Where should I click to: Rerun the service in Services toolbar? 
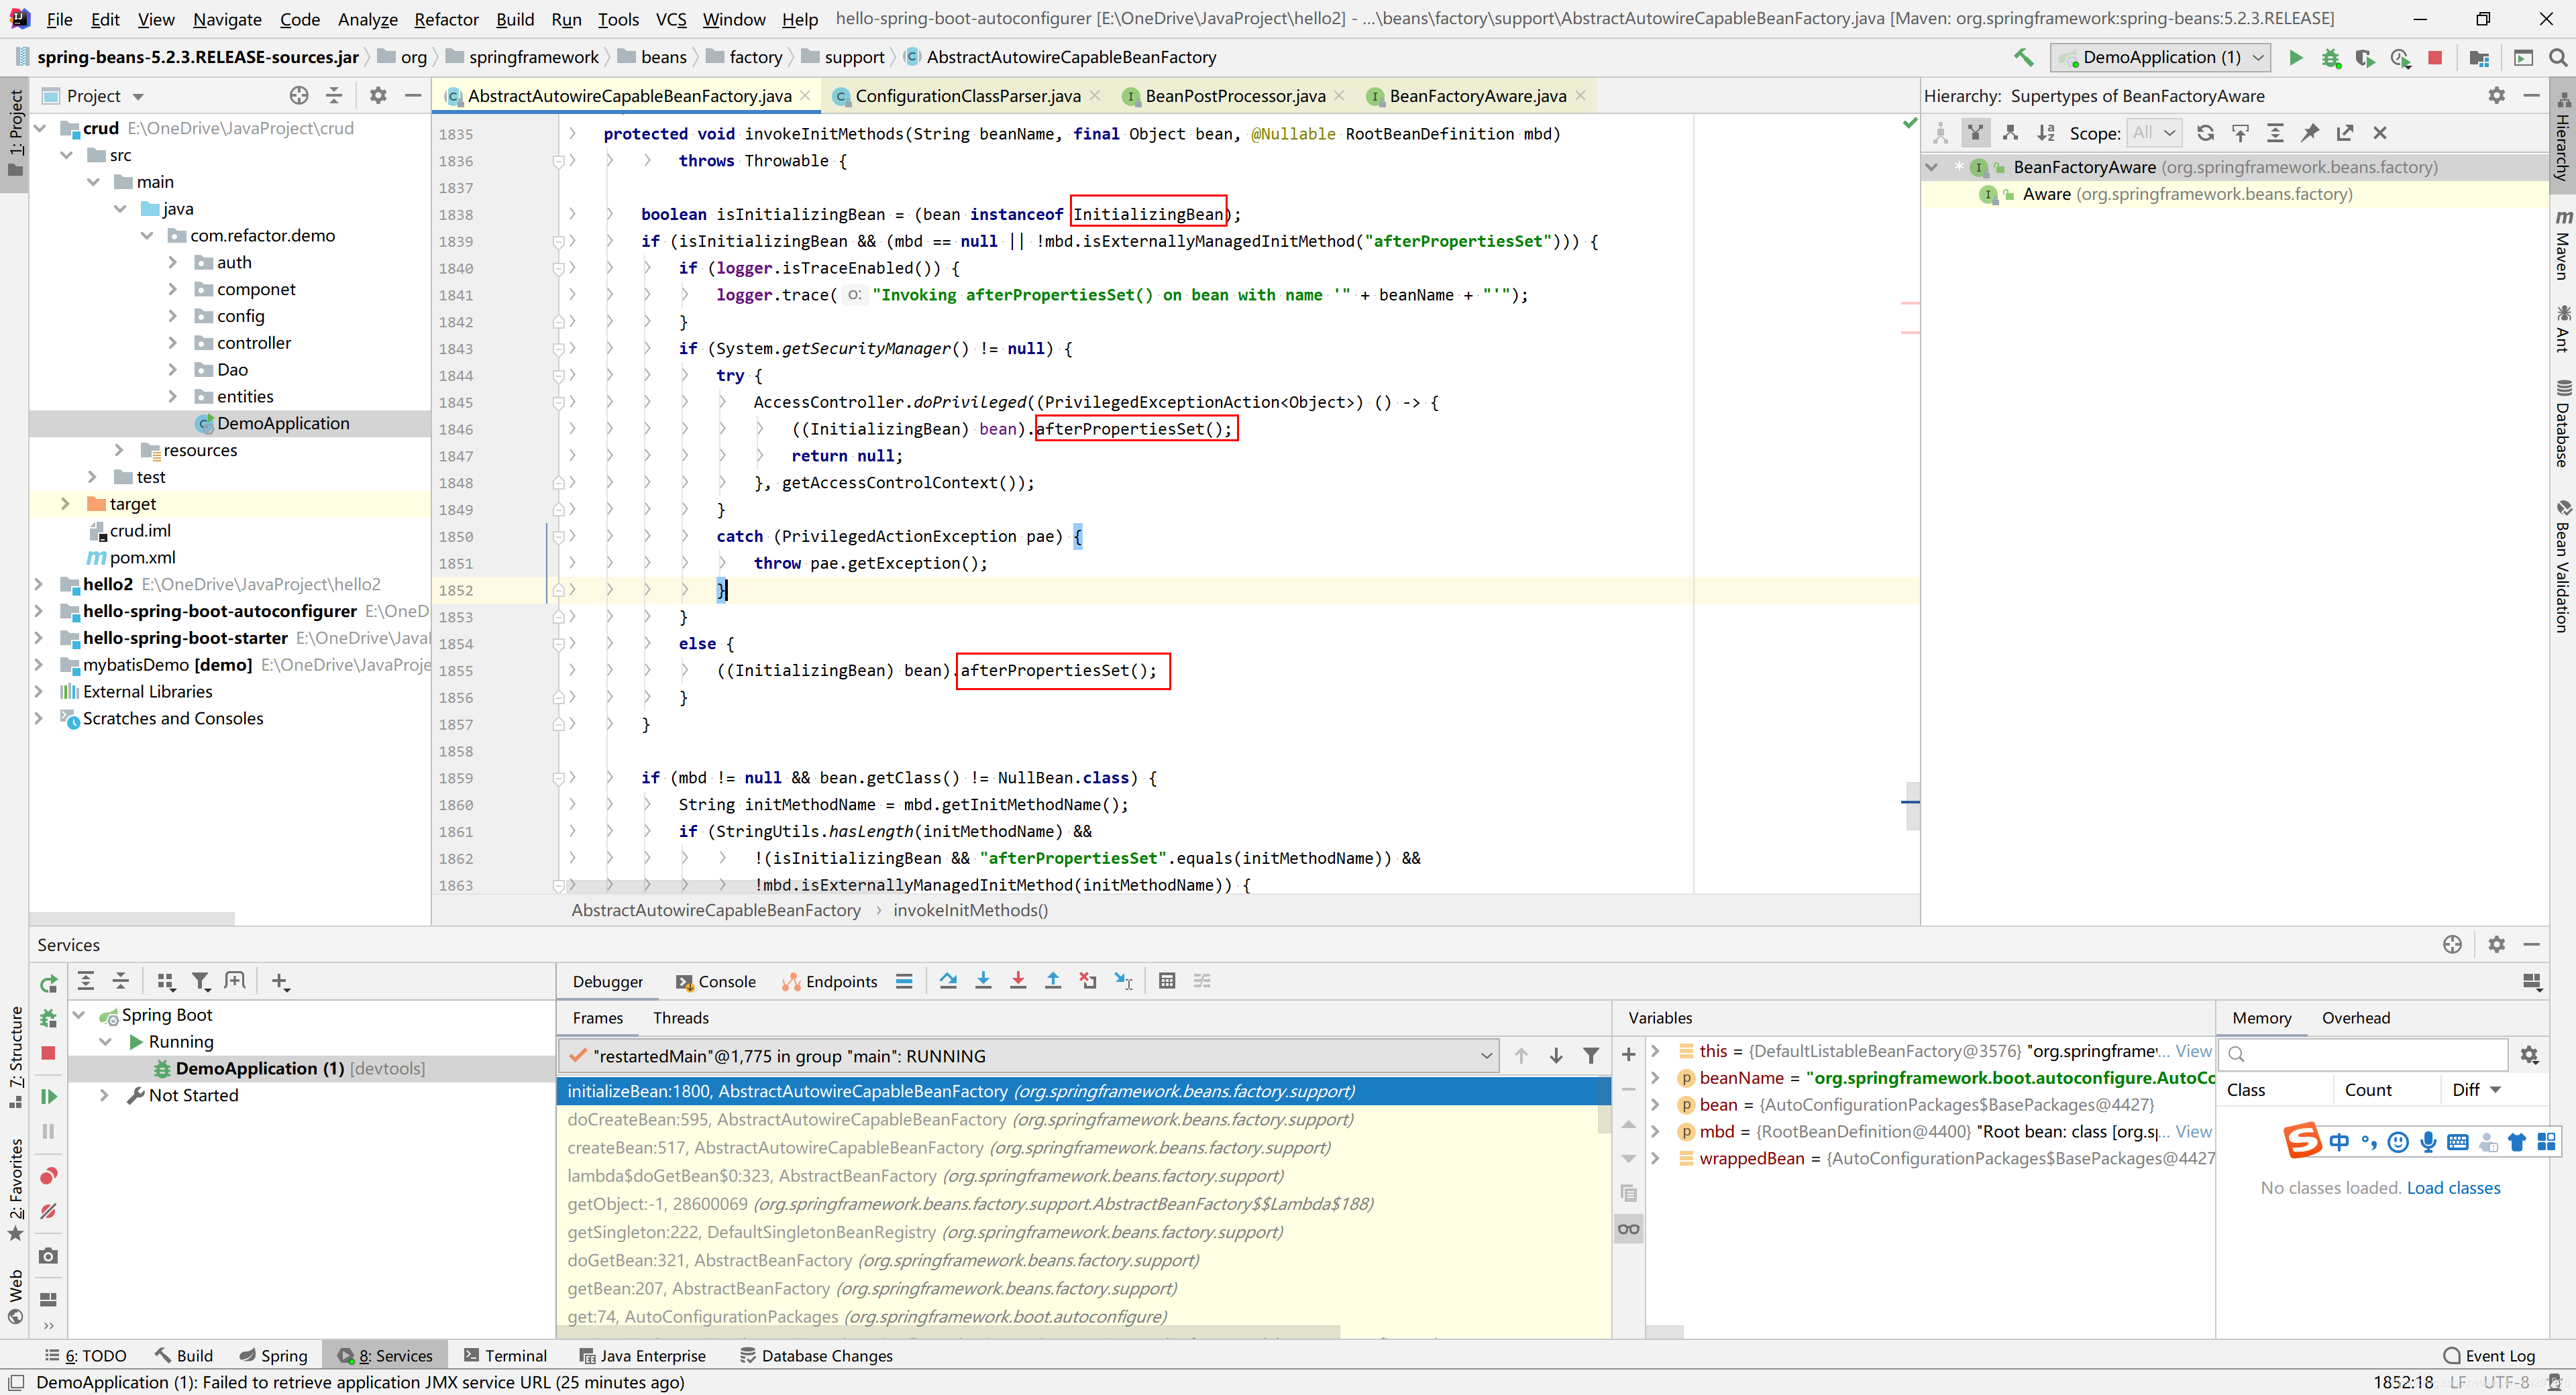pos(48,984)
